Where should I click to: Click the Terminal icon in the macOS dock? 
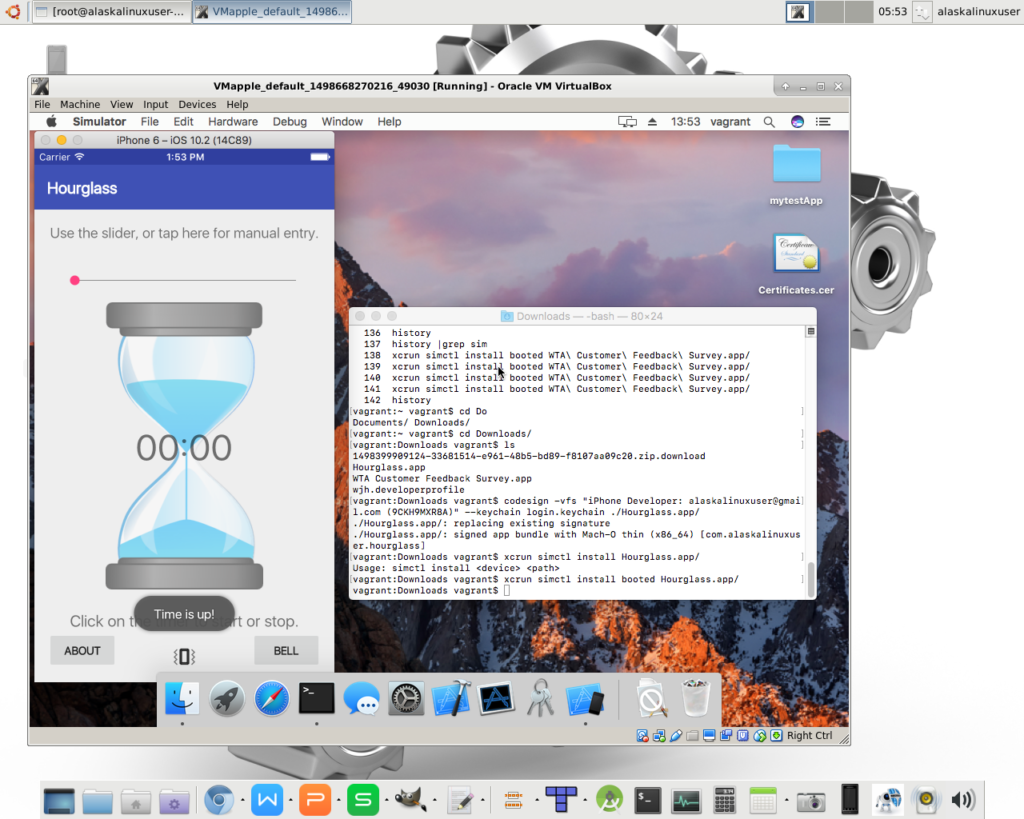316,698
